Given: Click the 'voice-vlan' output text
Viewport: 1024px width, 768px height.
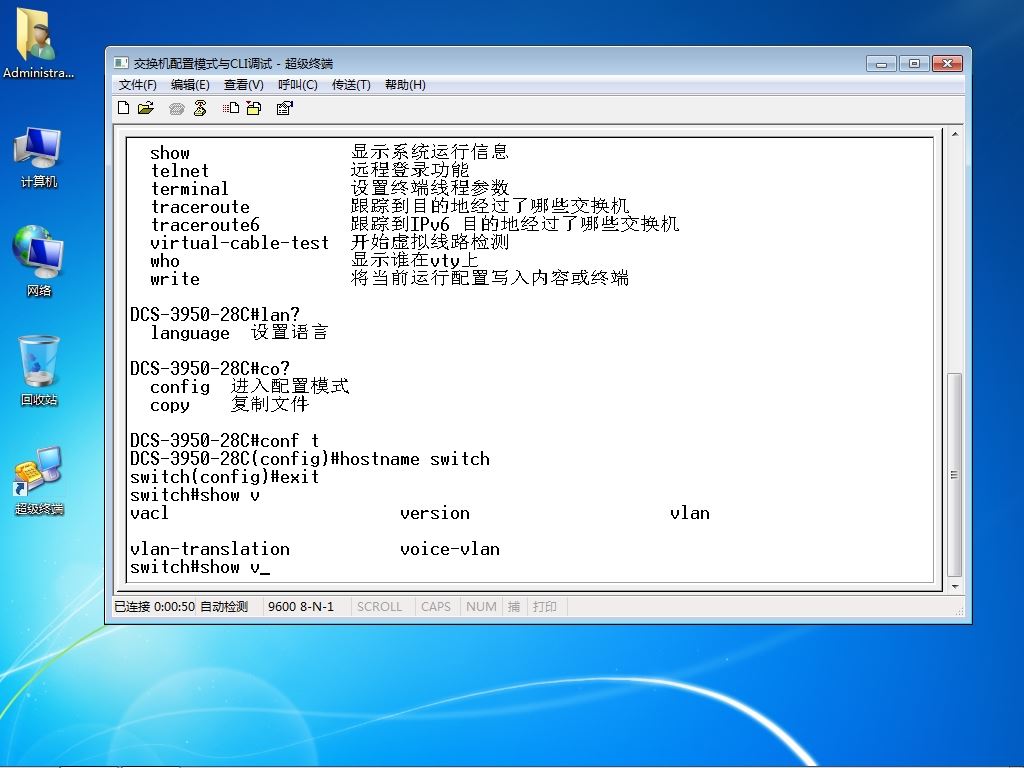Looking at the screenshot, I should coord(450,549).
